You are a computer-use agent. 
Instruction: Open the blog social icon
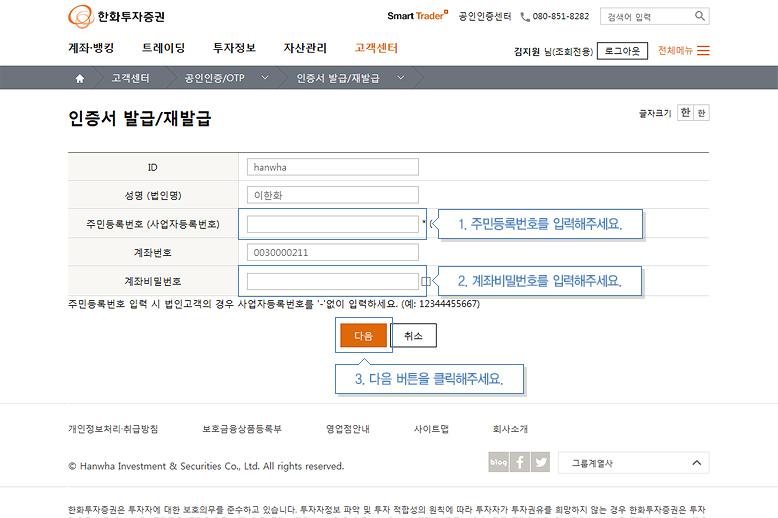(x=499, y=462)
